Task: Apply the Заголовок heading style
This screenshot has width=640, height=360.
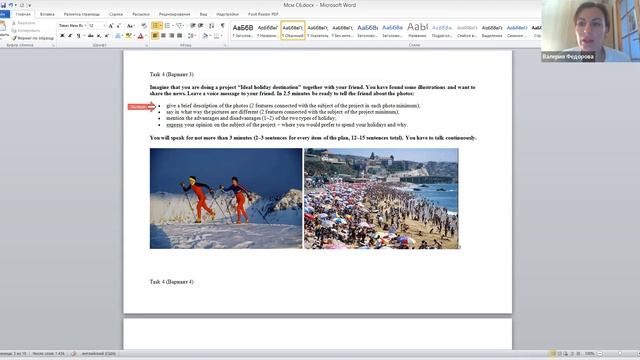Action: point(243,30)
